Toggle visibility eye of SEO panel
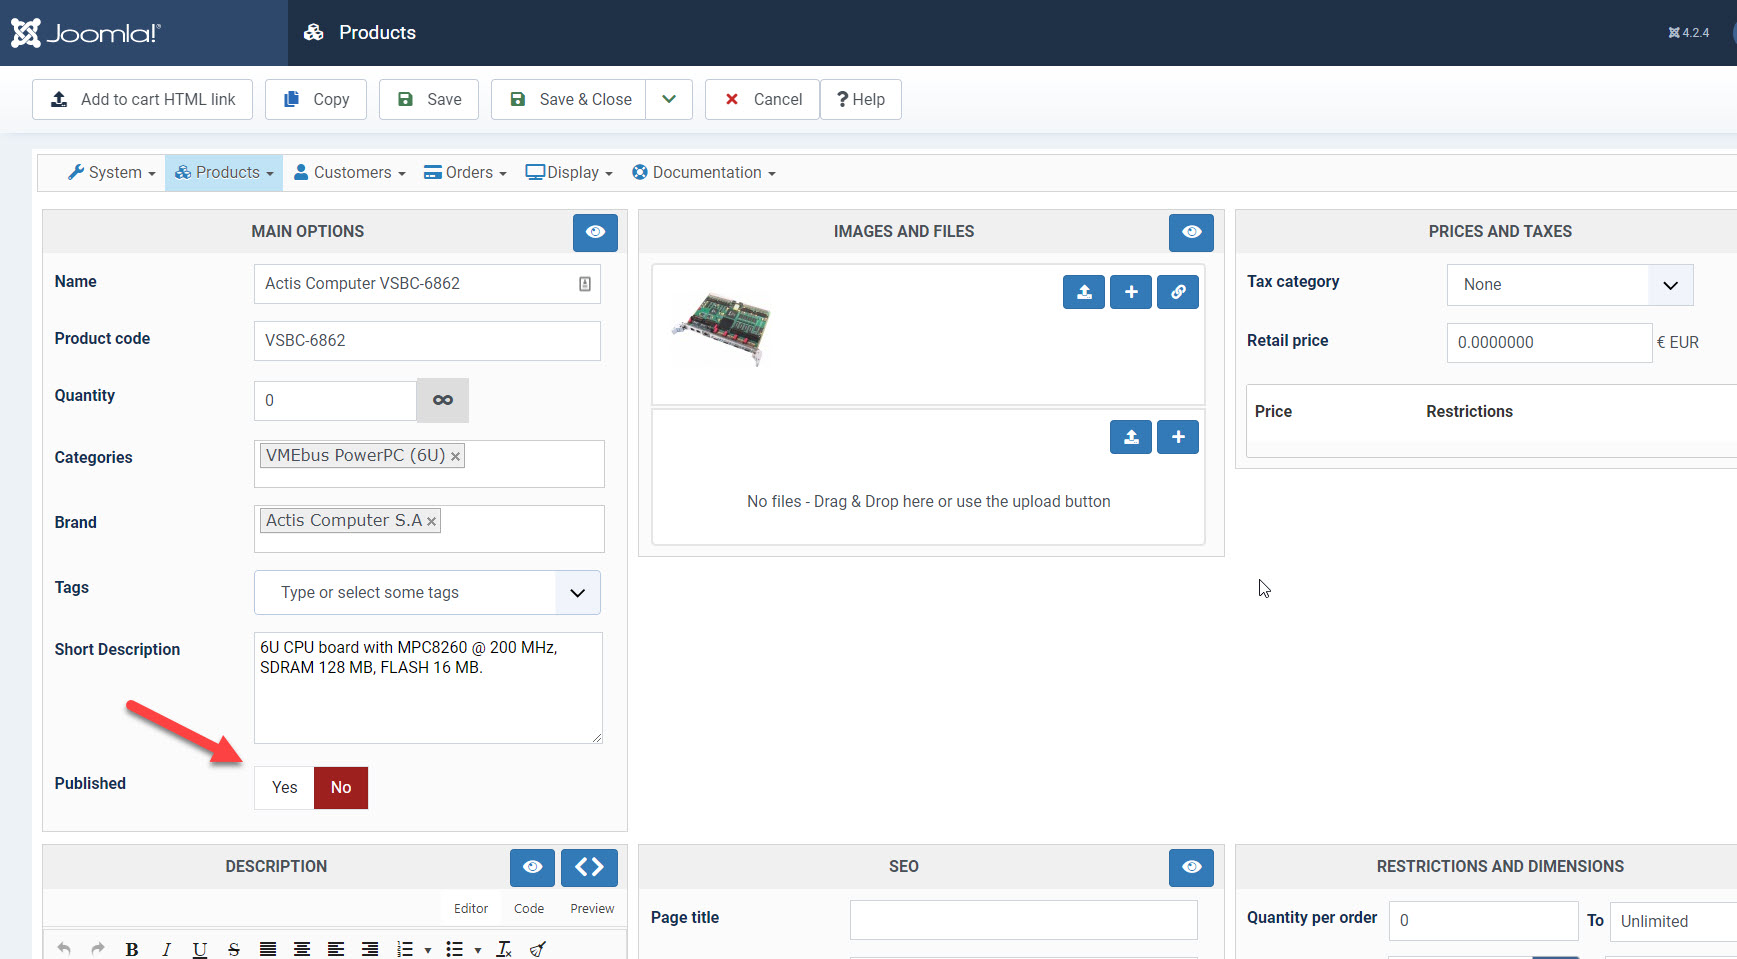The width and height of the screenshot is (1737, 959). point(1190,867)
